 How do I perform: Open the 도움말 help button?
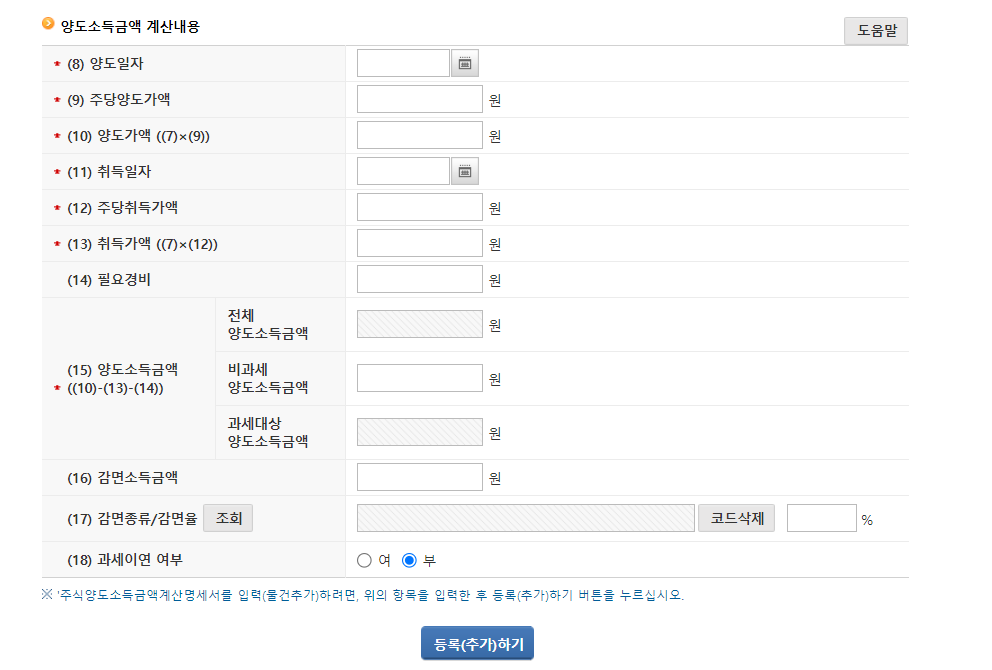875,31
